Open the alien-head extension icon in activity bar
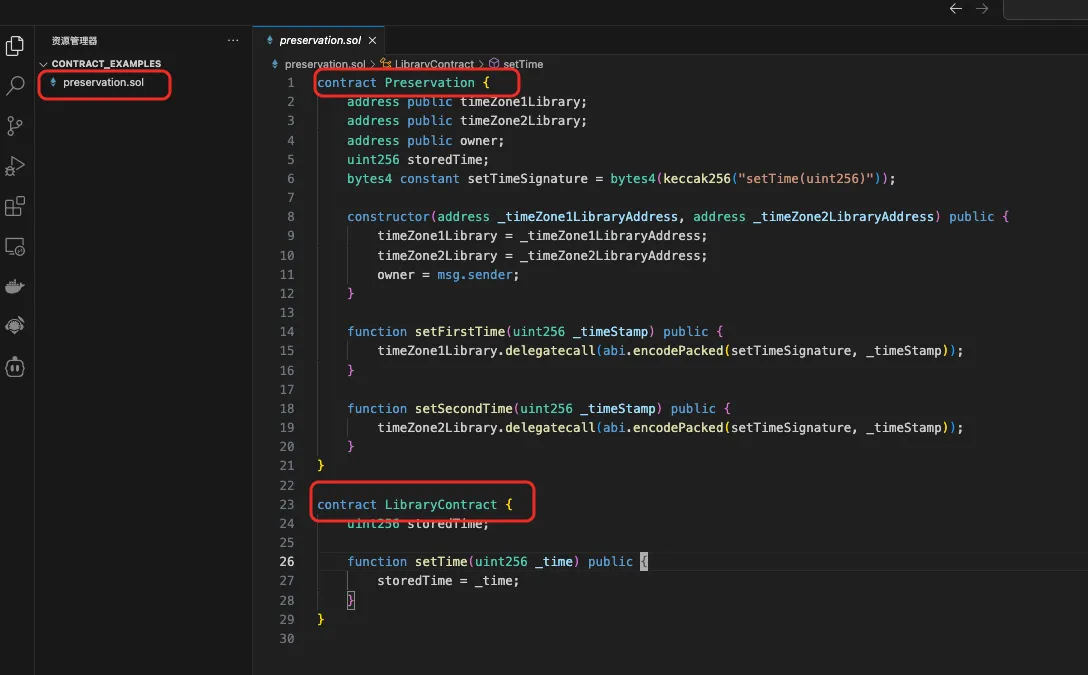1088x675 pixels. coord(15,325)
